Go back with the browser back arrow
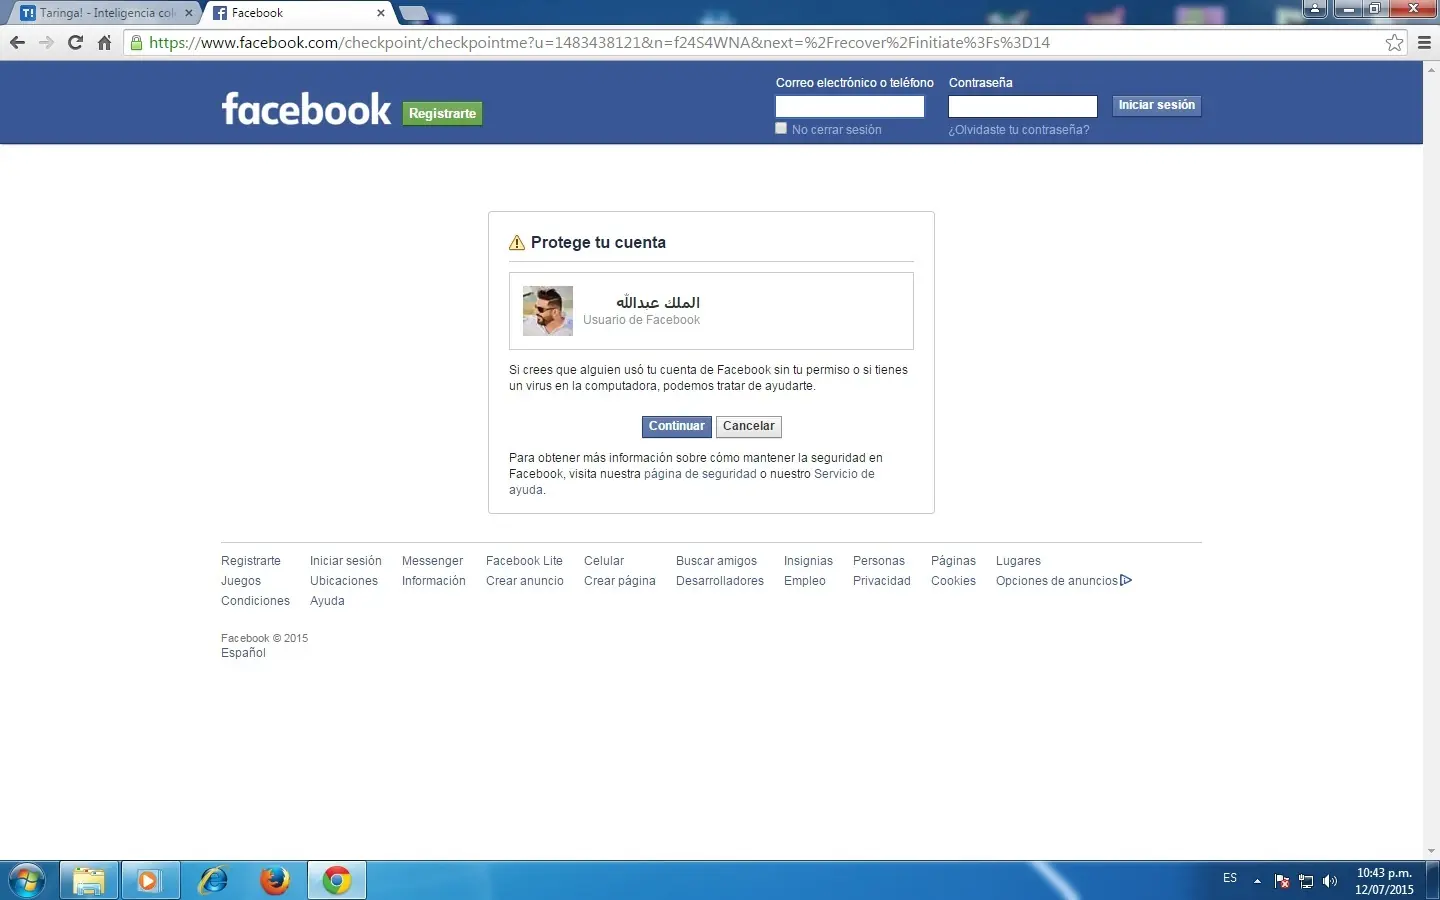The height and width of the screenshot is (900, 1440). pyautogui.click(x=17, y=42)
